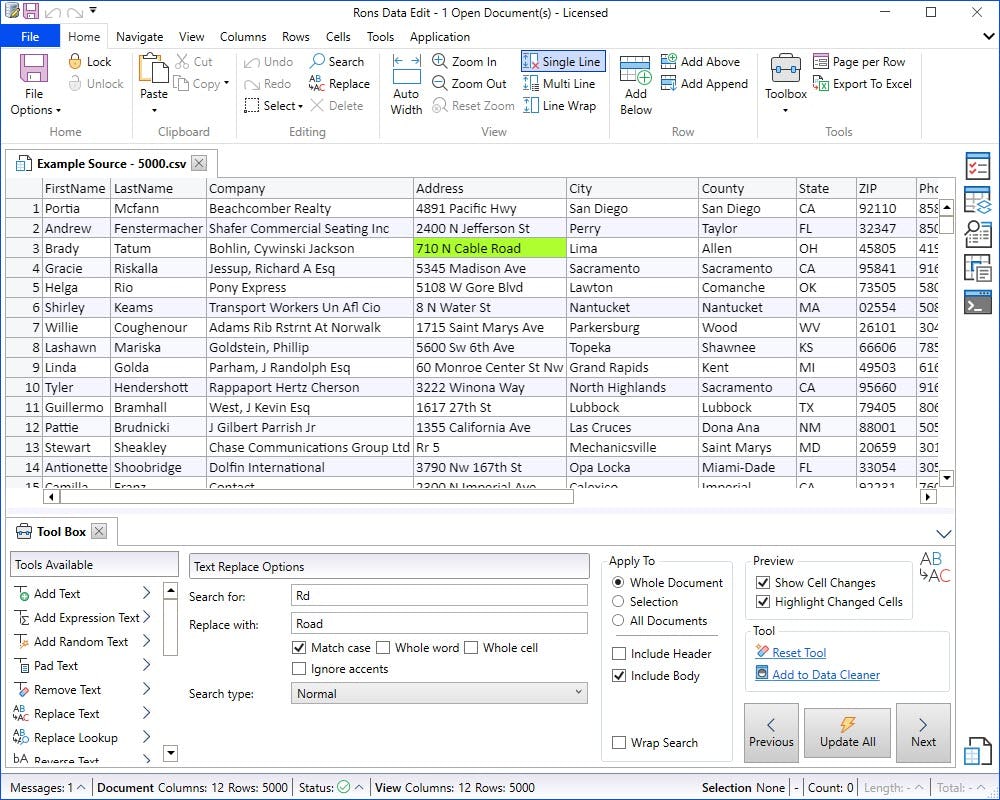This screenshot has width=1000, height=800.
Task: Disable Highlight Changed Cells
Action: (762, 601)
